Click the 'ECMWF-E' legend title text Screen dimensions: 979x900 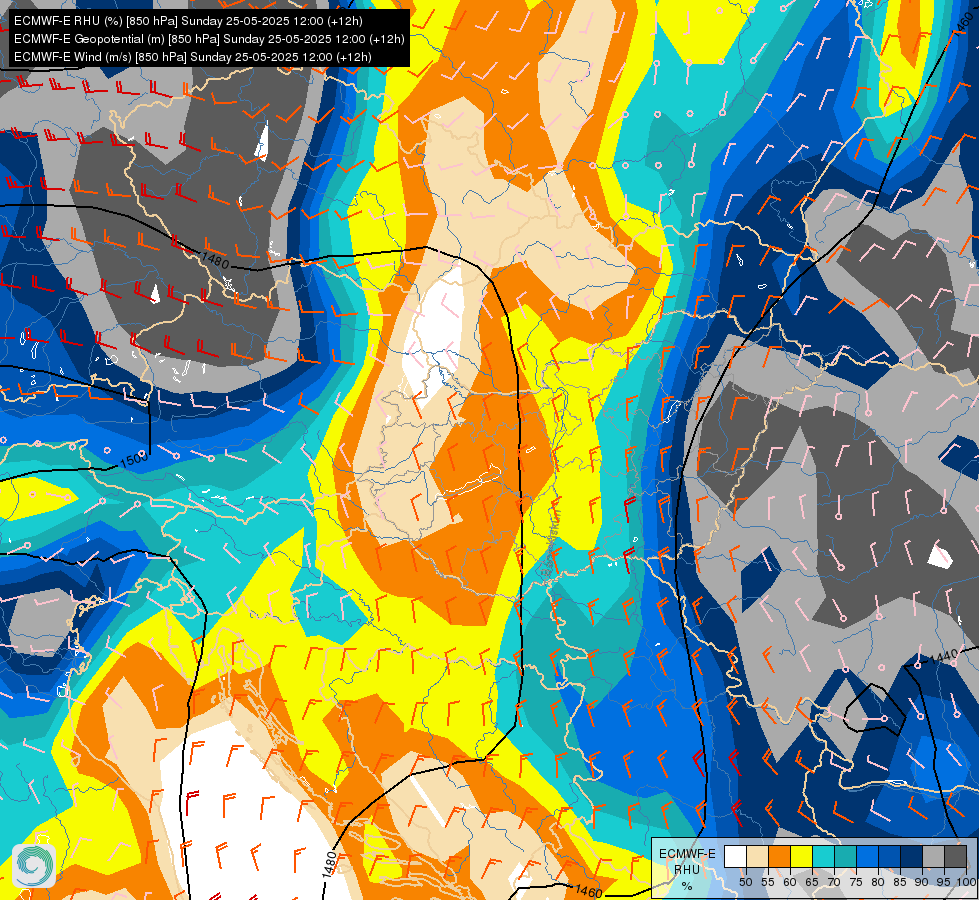(687, 854)
